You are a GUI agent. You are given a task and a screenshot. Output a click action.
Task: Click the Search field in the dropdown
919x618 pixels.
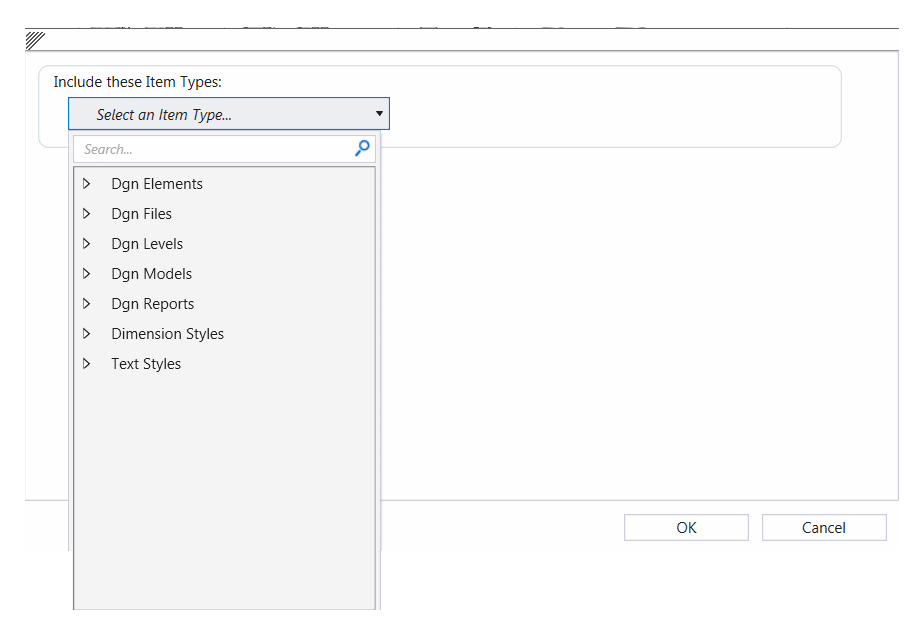pos(224,150)
